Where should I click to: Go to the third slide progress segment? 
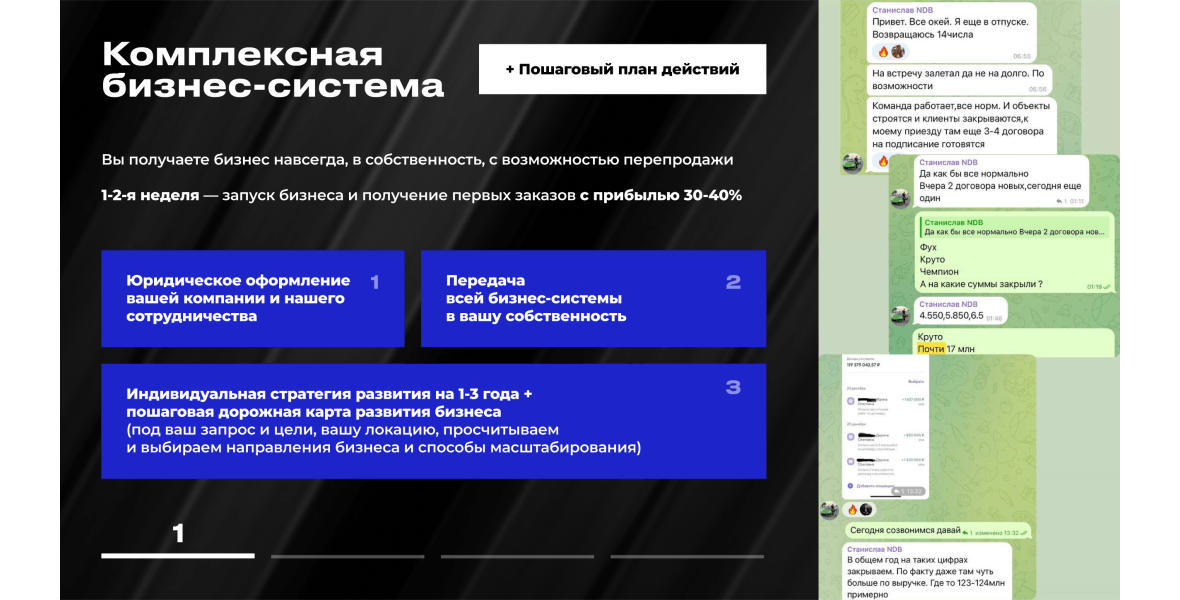[x=517, y=556]
